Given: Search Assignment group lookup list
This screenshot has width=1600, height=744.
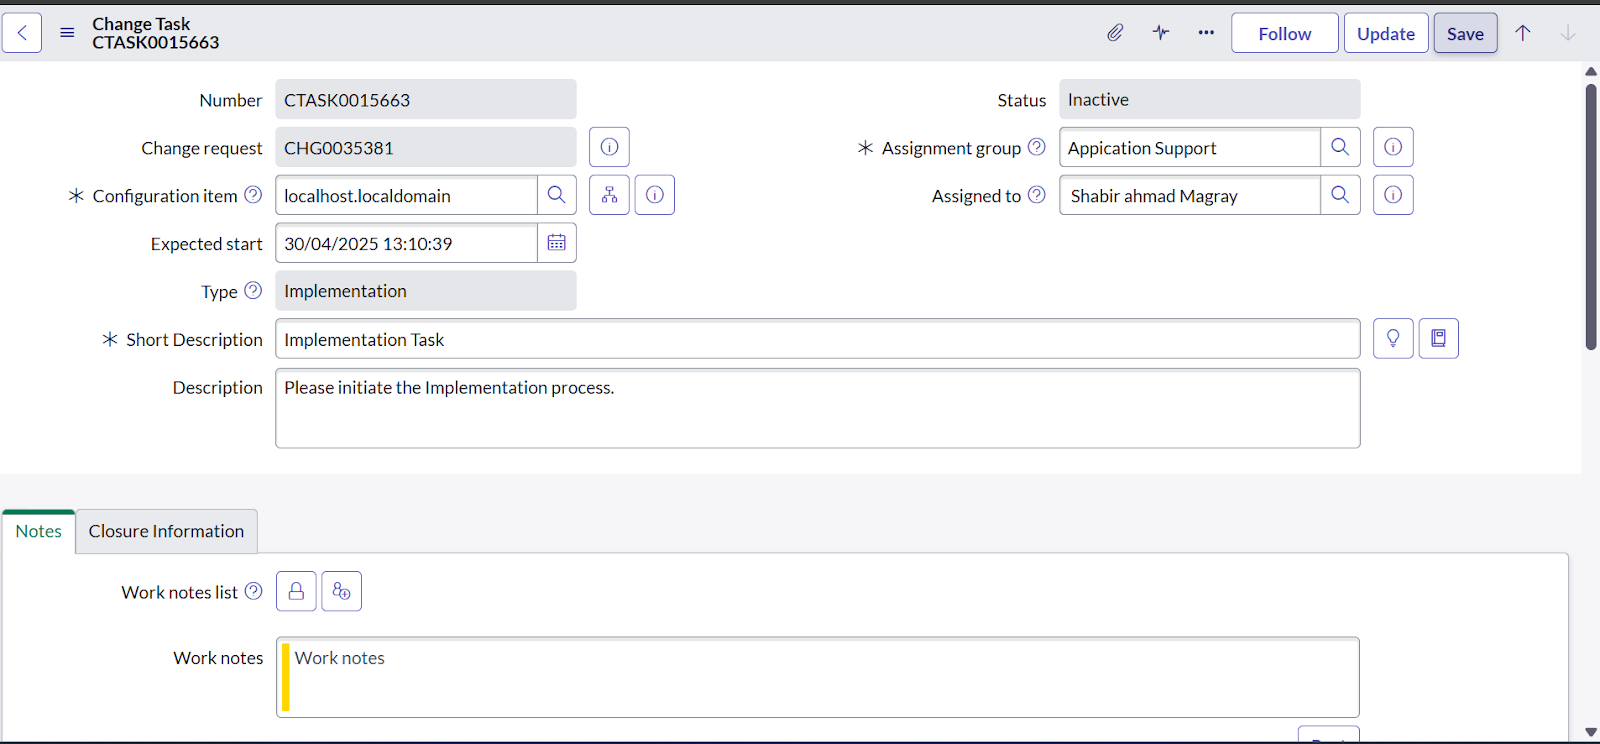Looking at the screenshot, I should point(1340,147).
